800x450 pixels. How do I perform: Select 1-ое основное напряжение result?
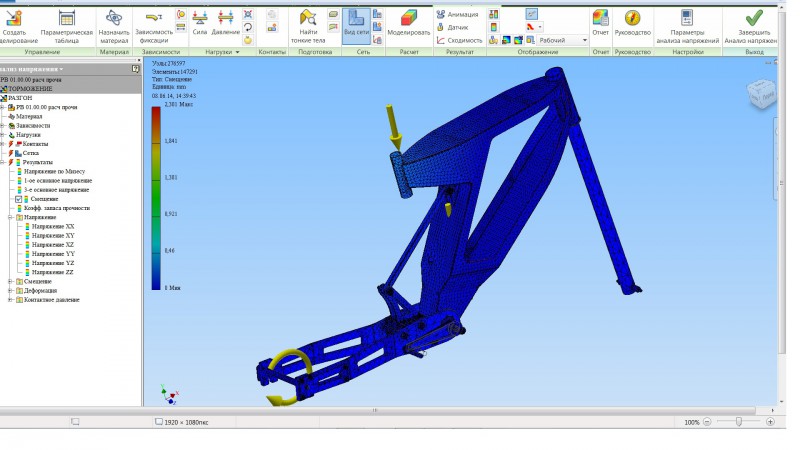point(58,181)
